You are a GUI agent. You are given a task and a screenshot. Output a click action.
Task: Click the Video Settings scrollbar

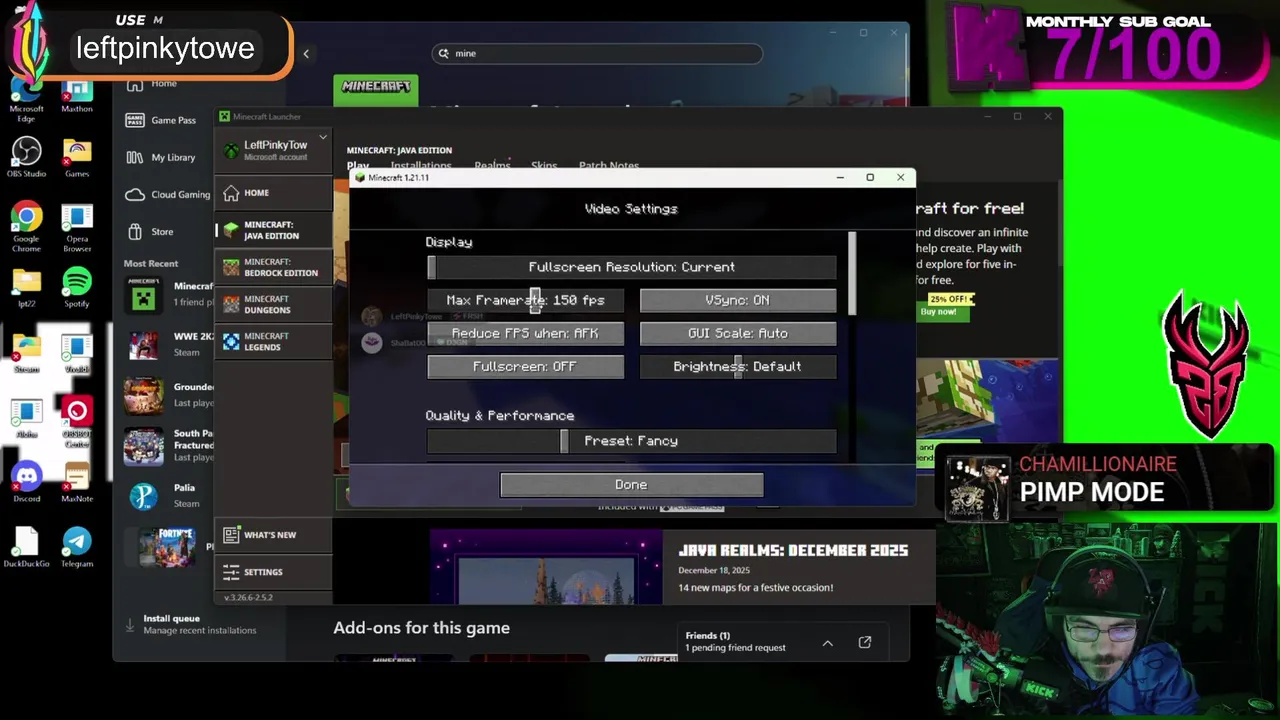[852, 273]
